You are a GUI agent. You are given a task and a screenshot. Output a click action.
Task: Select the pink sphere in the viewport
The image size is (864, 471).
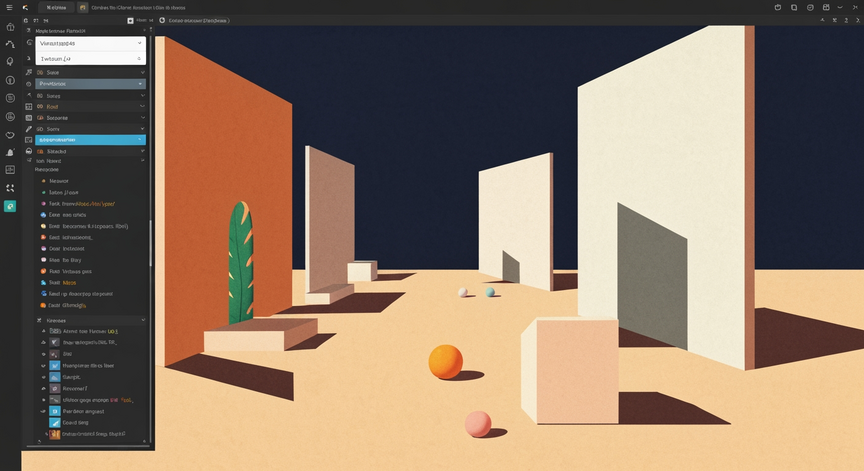(478, 424)
